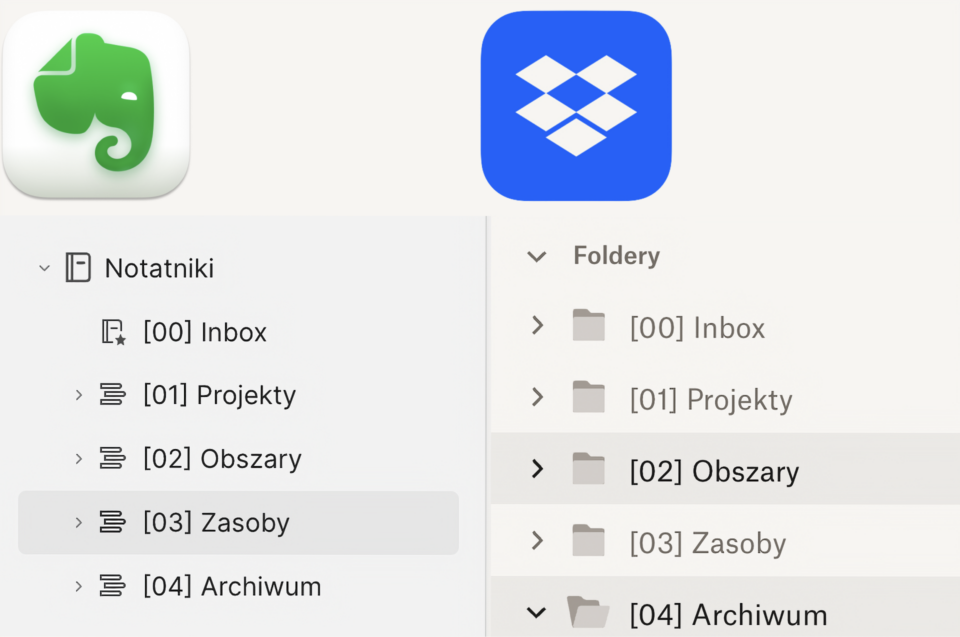Collapse the Dropbox [04] Archiwum folder
960x637 pixels.
pos(537,613)
